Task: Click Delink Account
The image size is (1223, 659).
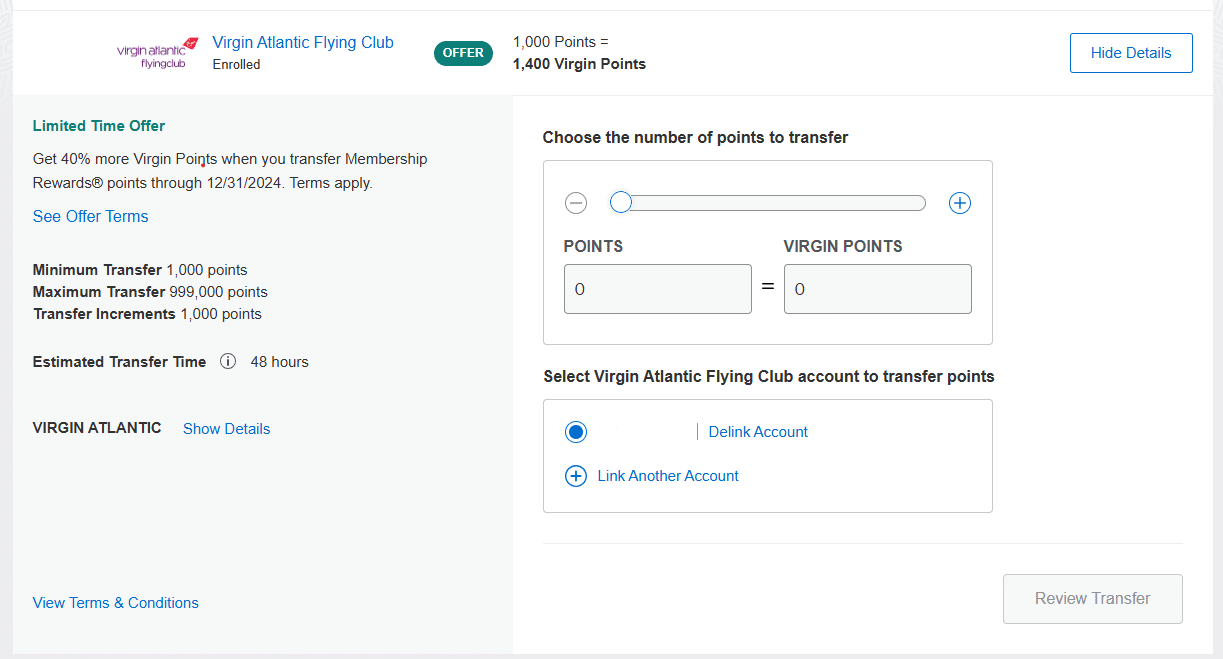Action: click(x=758, y=432)
